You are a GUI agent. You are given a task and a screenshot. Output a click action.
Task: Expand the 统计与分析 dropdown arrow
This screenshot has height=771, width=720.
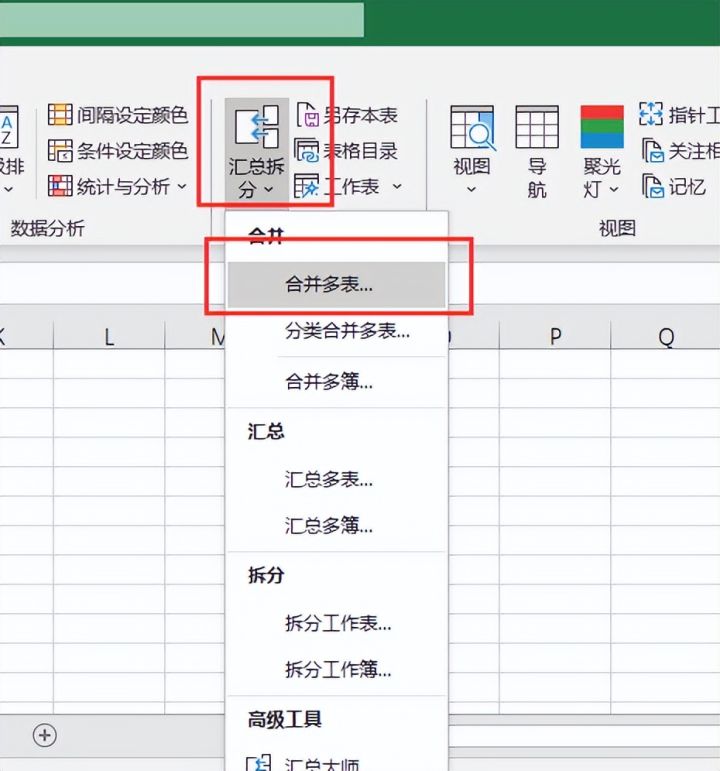pos(182,186)
